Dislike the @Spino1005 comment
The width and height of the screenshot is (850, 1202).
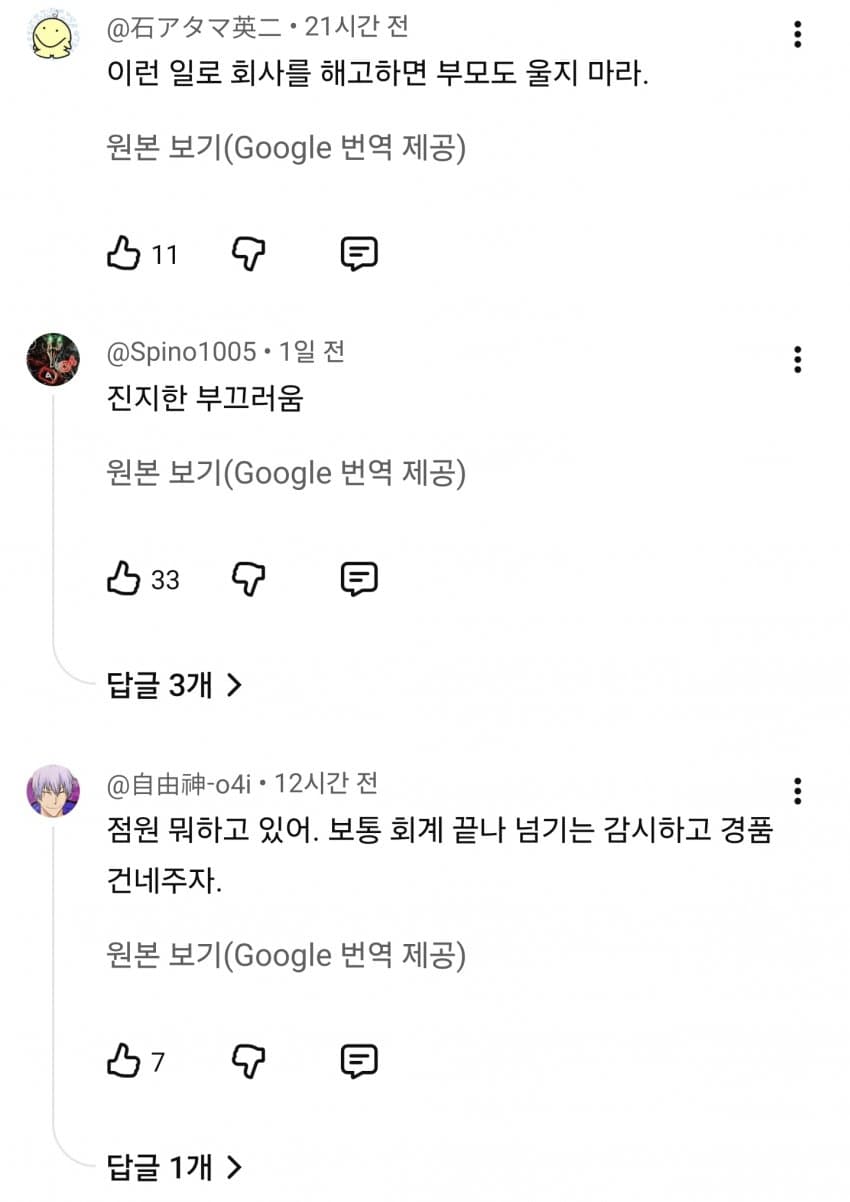tap(249, 579)
